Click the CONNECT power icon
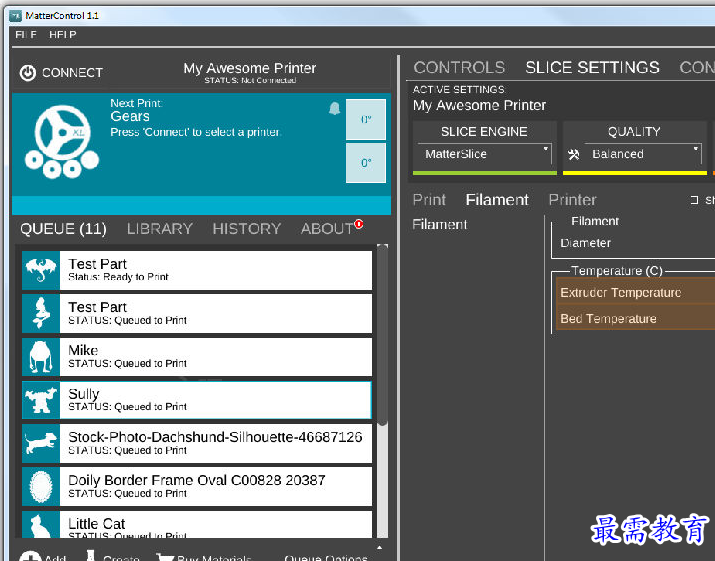 28,73
